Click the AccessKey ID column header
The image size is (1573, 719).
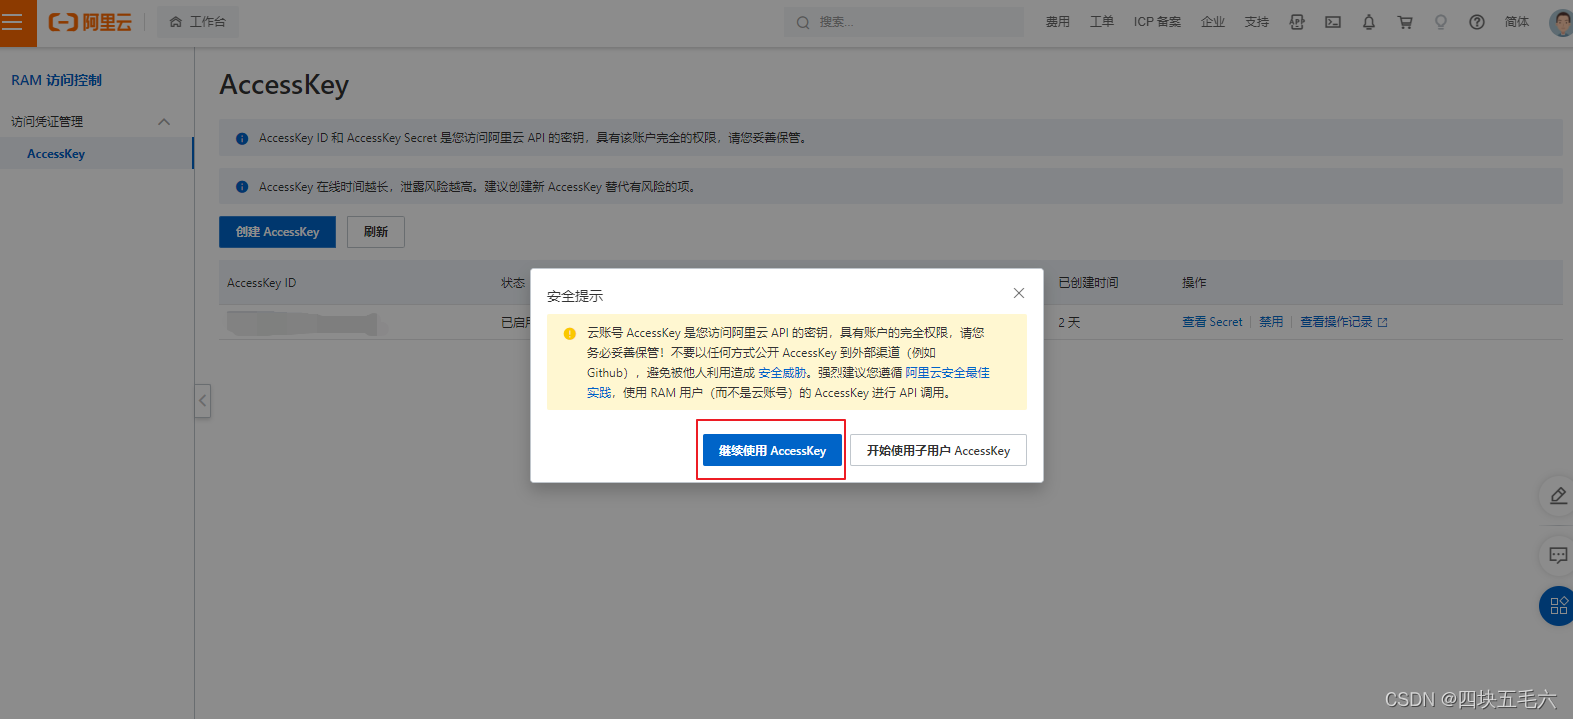[262, 283]
